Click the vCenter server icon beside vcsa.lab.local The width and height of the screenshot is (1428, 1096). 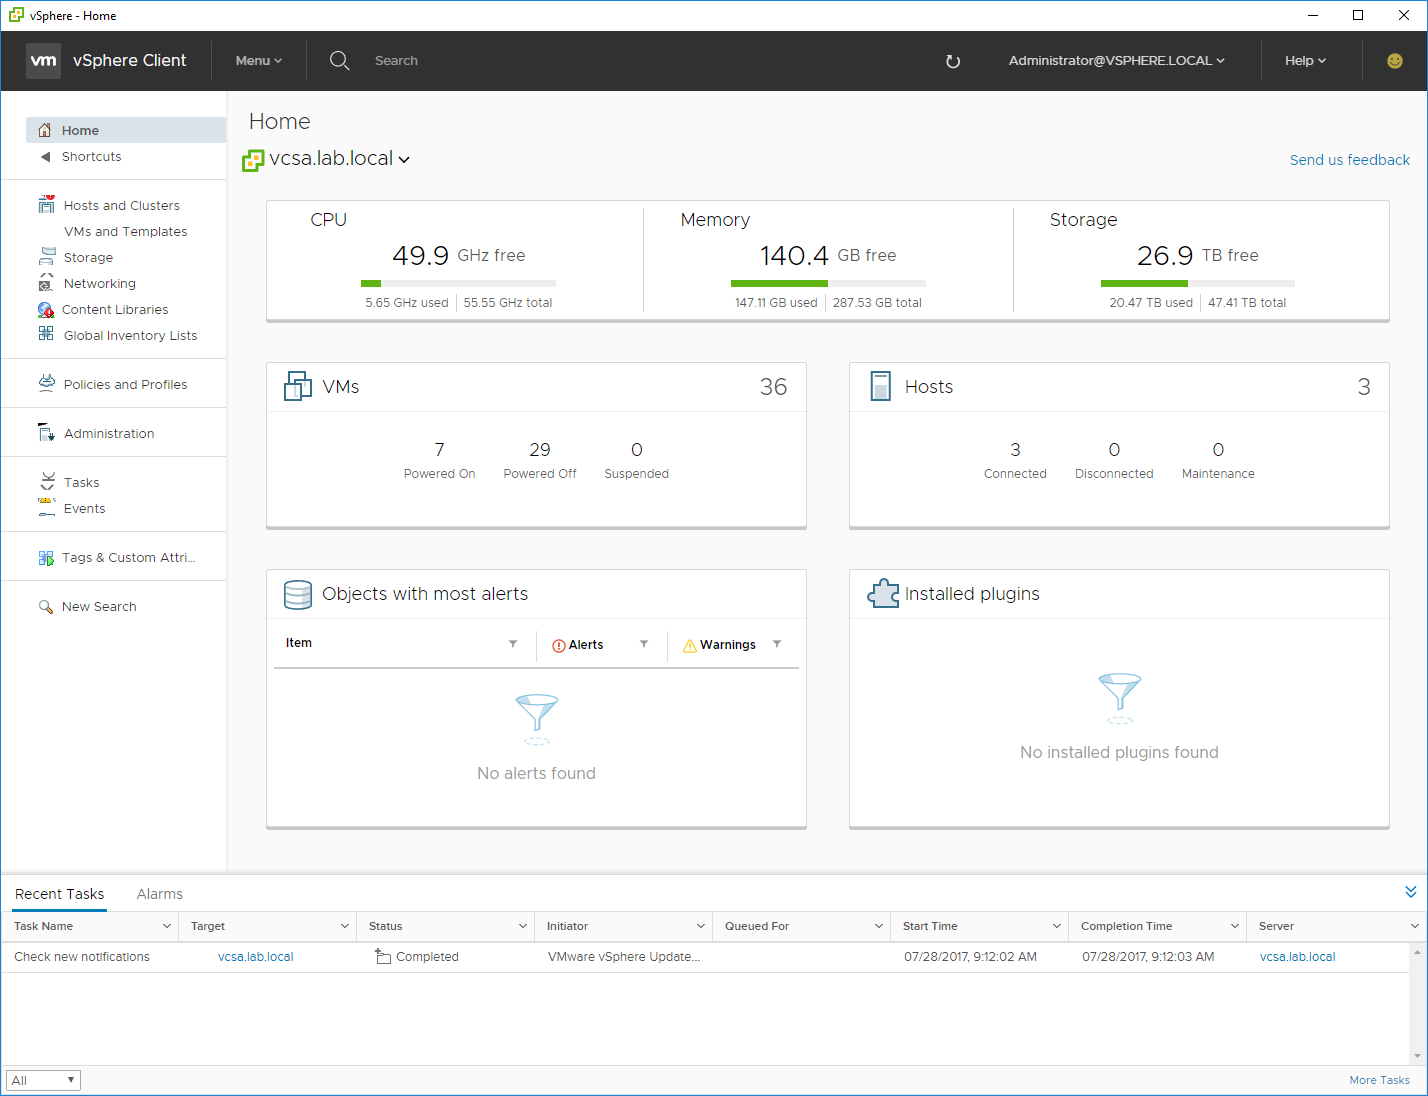253,160
